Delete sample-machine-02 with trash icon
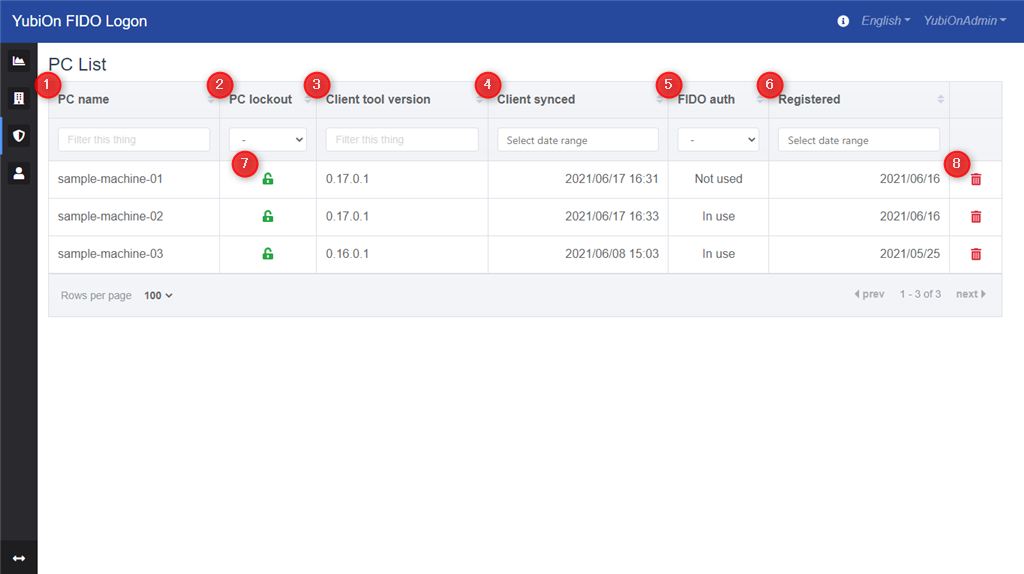 tap(976, 217)
